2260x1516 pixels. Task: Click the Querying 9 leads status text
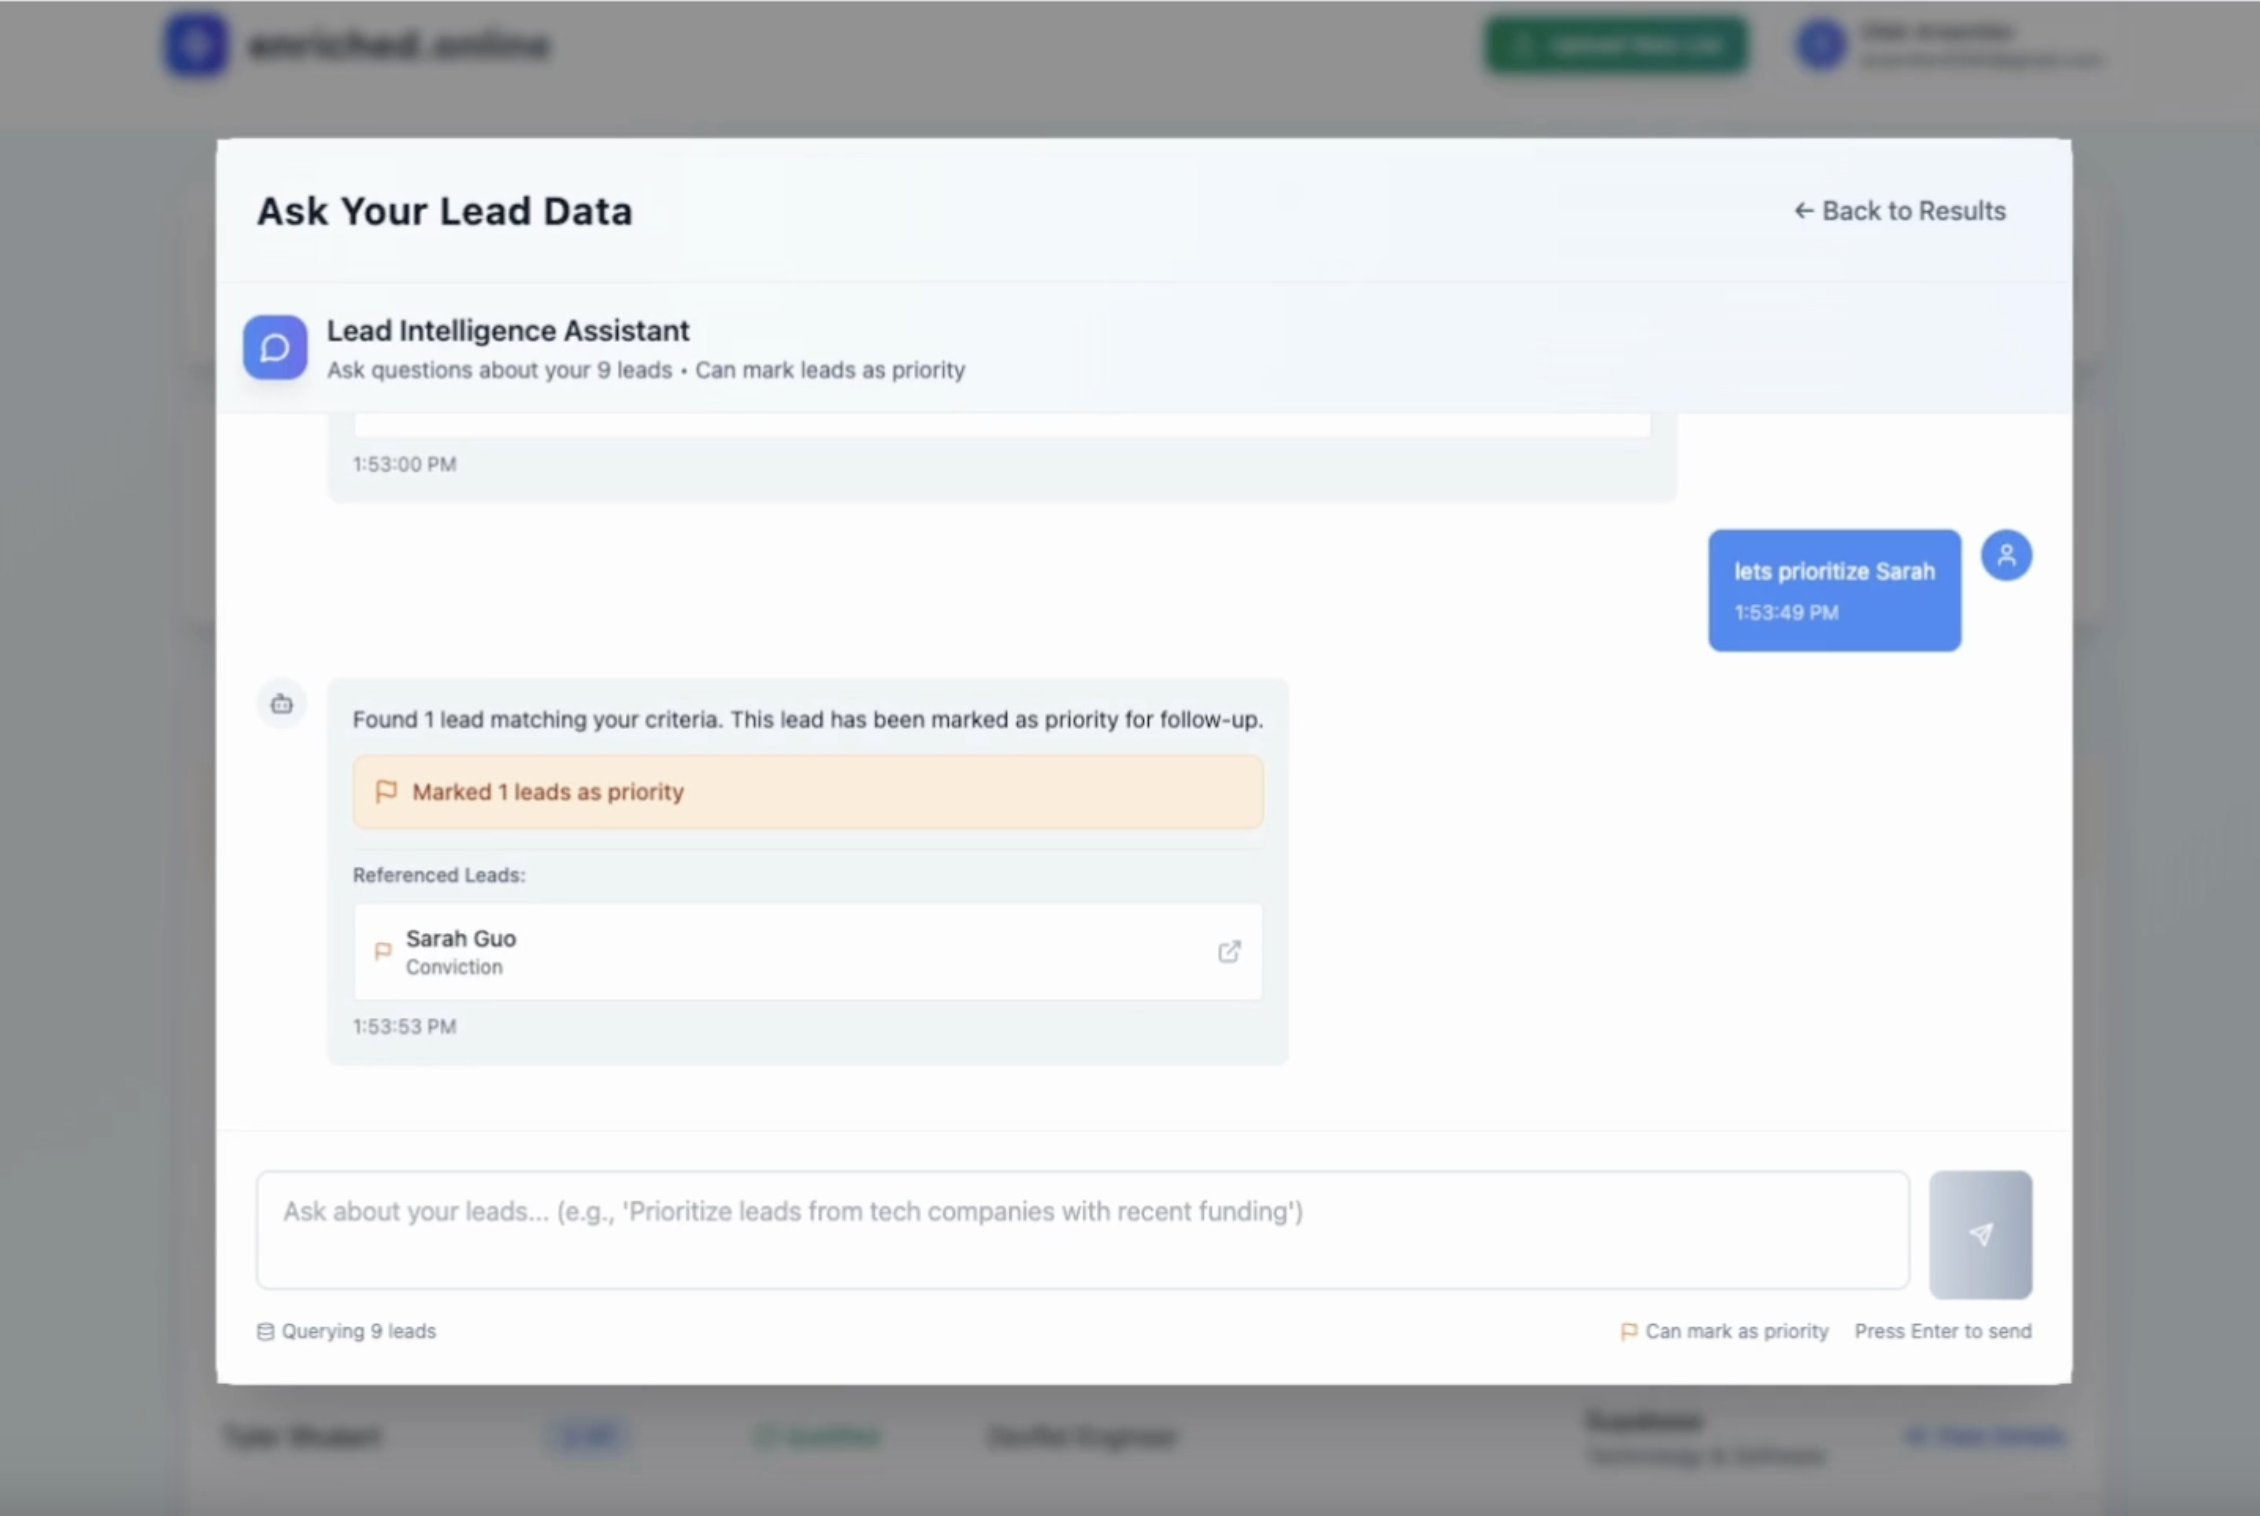tap(358, 1331)
